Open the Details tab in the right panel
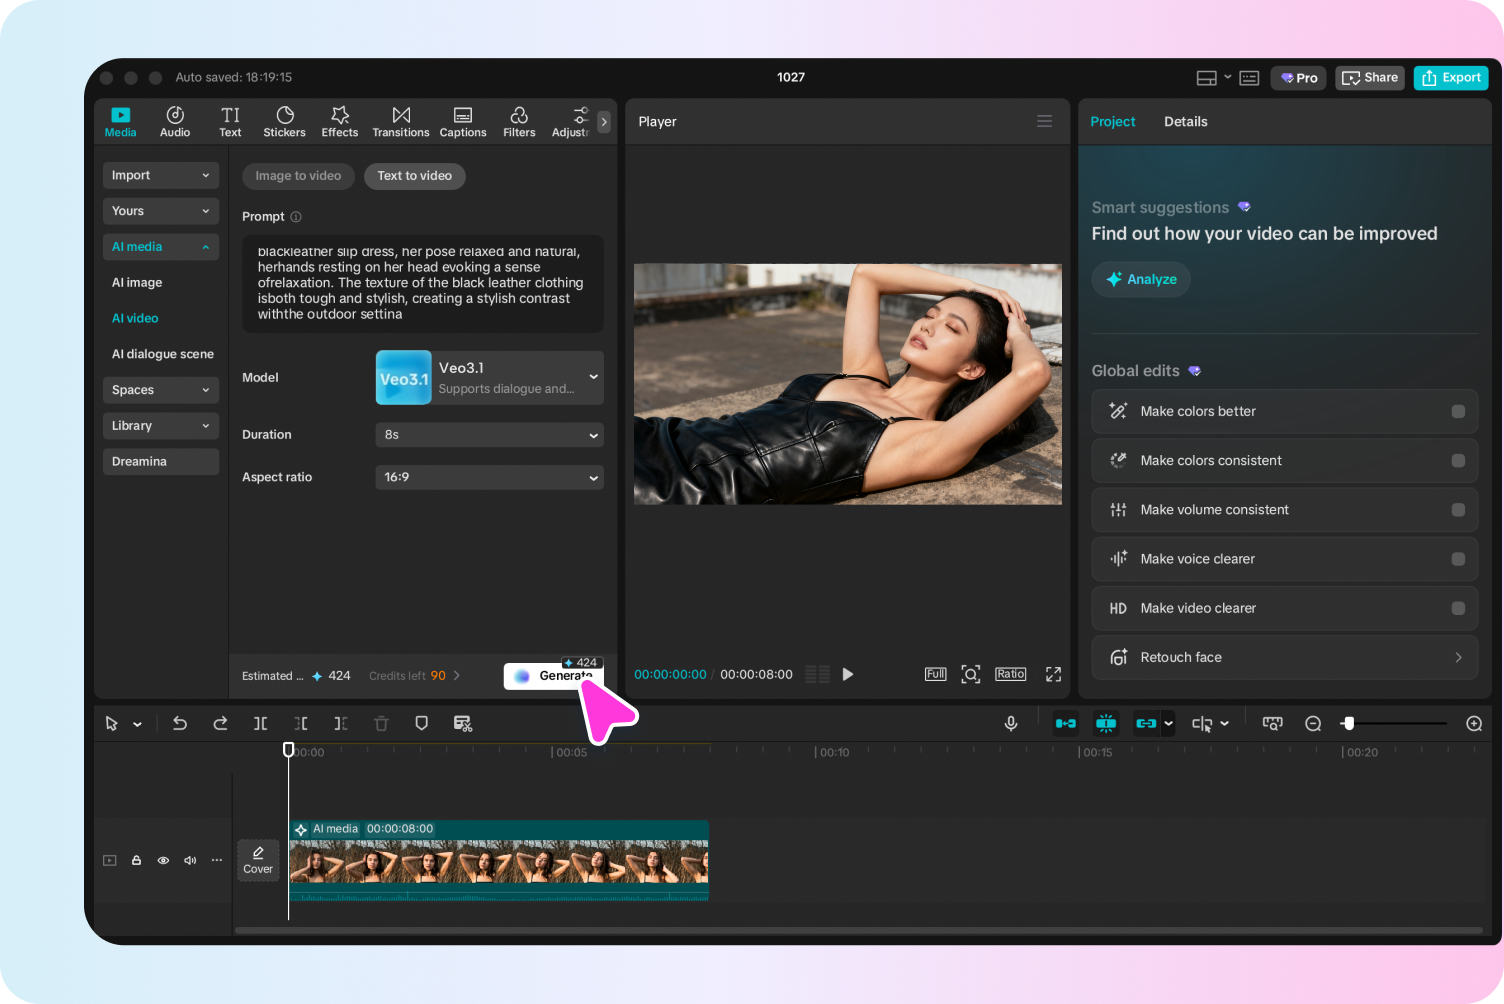 [1186, 121]
